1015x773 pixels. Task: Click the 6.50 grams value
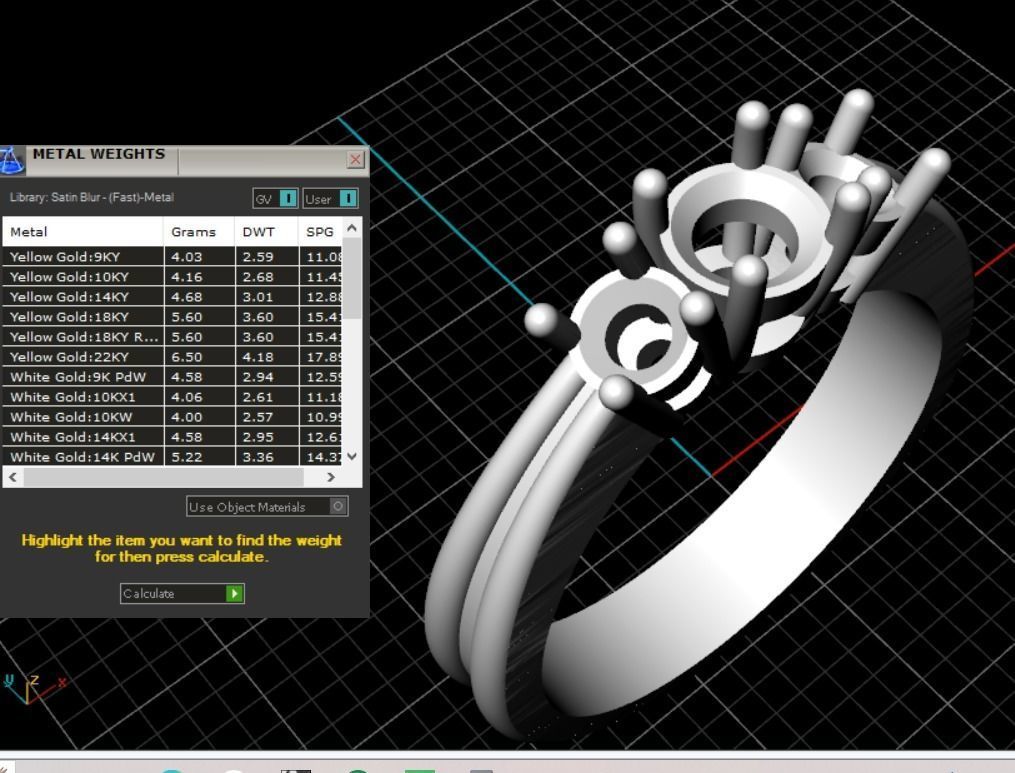(187, 357)
